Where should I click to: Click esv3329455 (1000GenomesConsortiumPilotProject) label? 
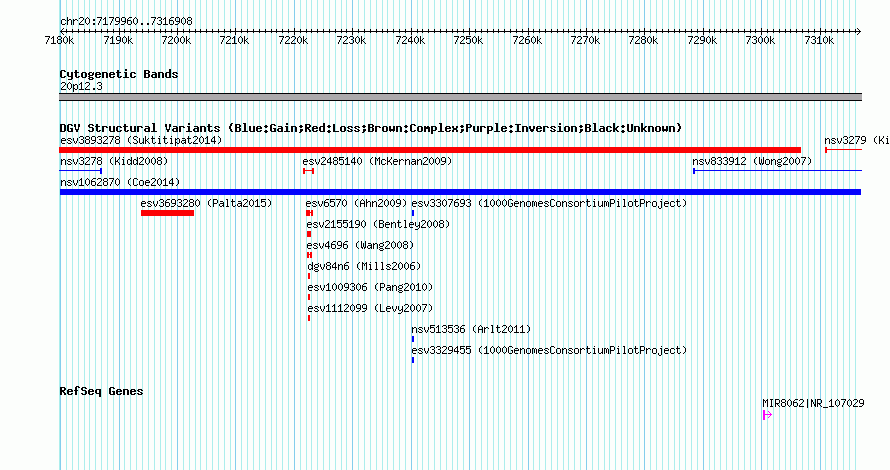pyautogui.click(x=549, y=350)
